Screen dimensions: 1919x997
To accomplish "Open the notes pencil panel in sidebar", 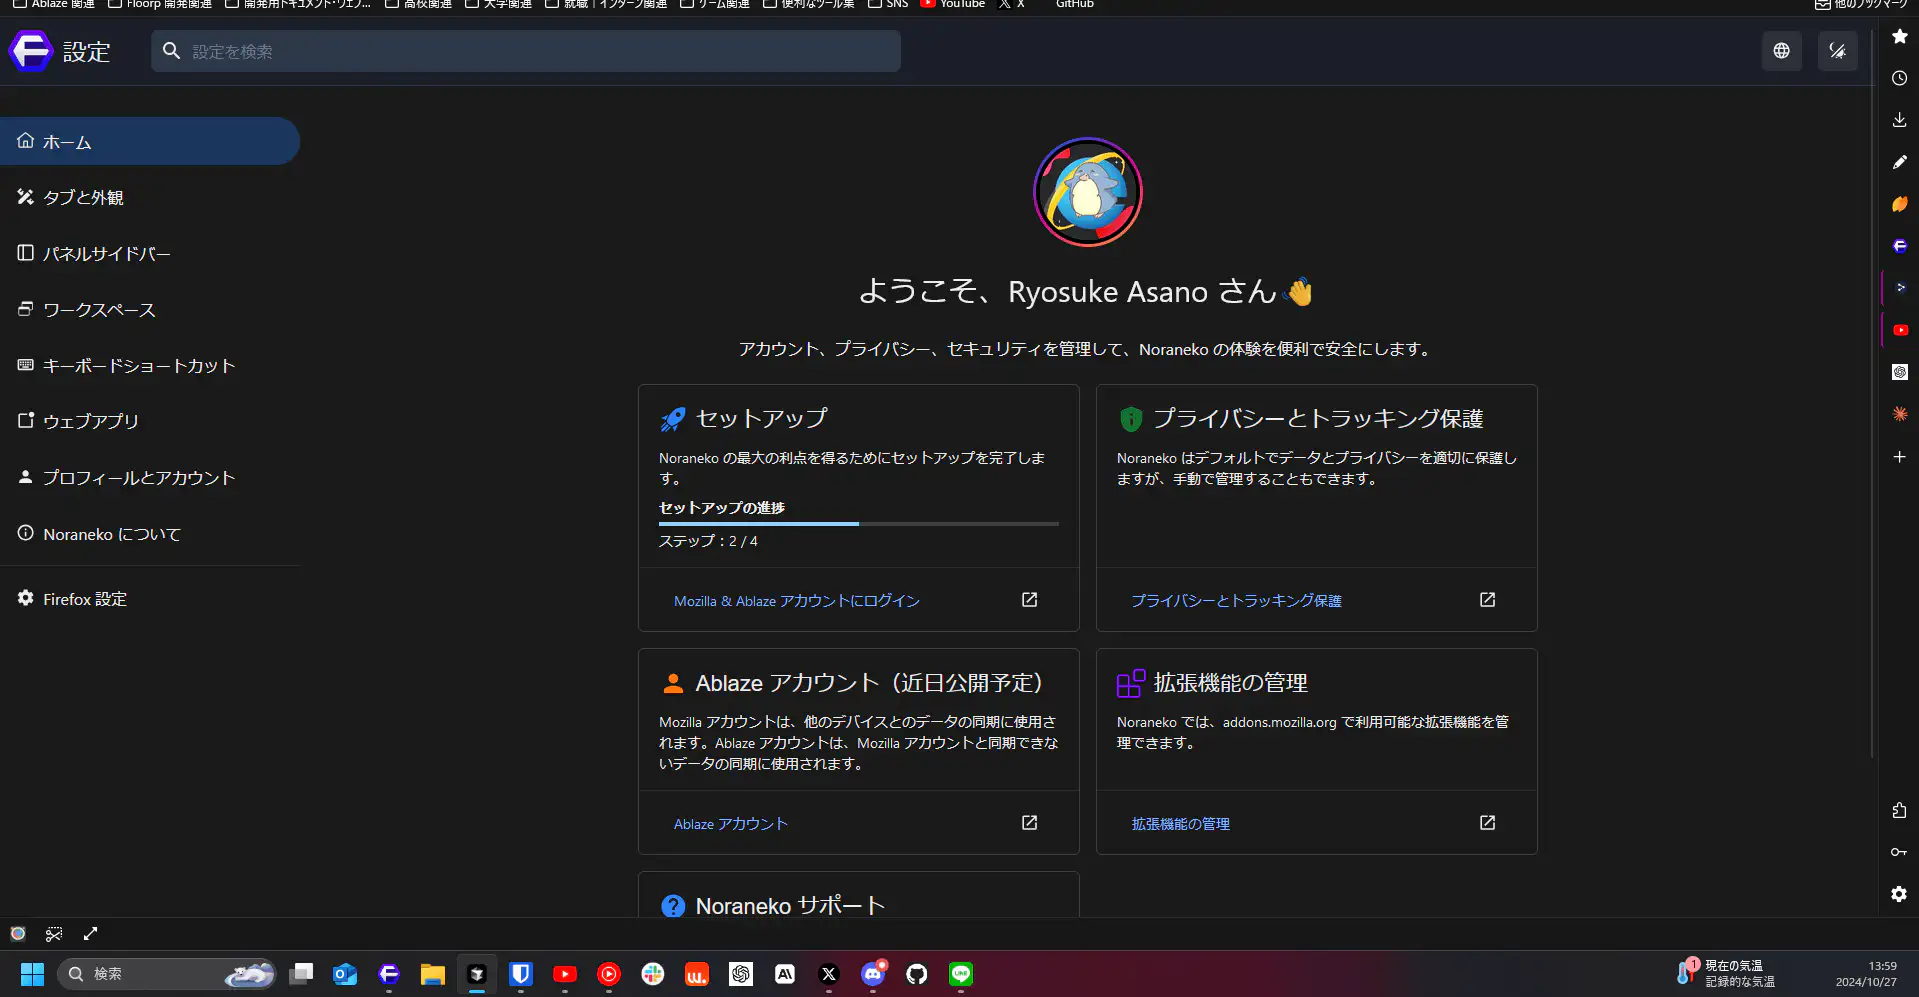I will 1899,162.
